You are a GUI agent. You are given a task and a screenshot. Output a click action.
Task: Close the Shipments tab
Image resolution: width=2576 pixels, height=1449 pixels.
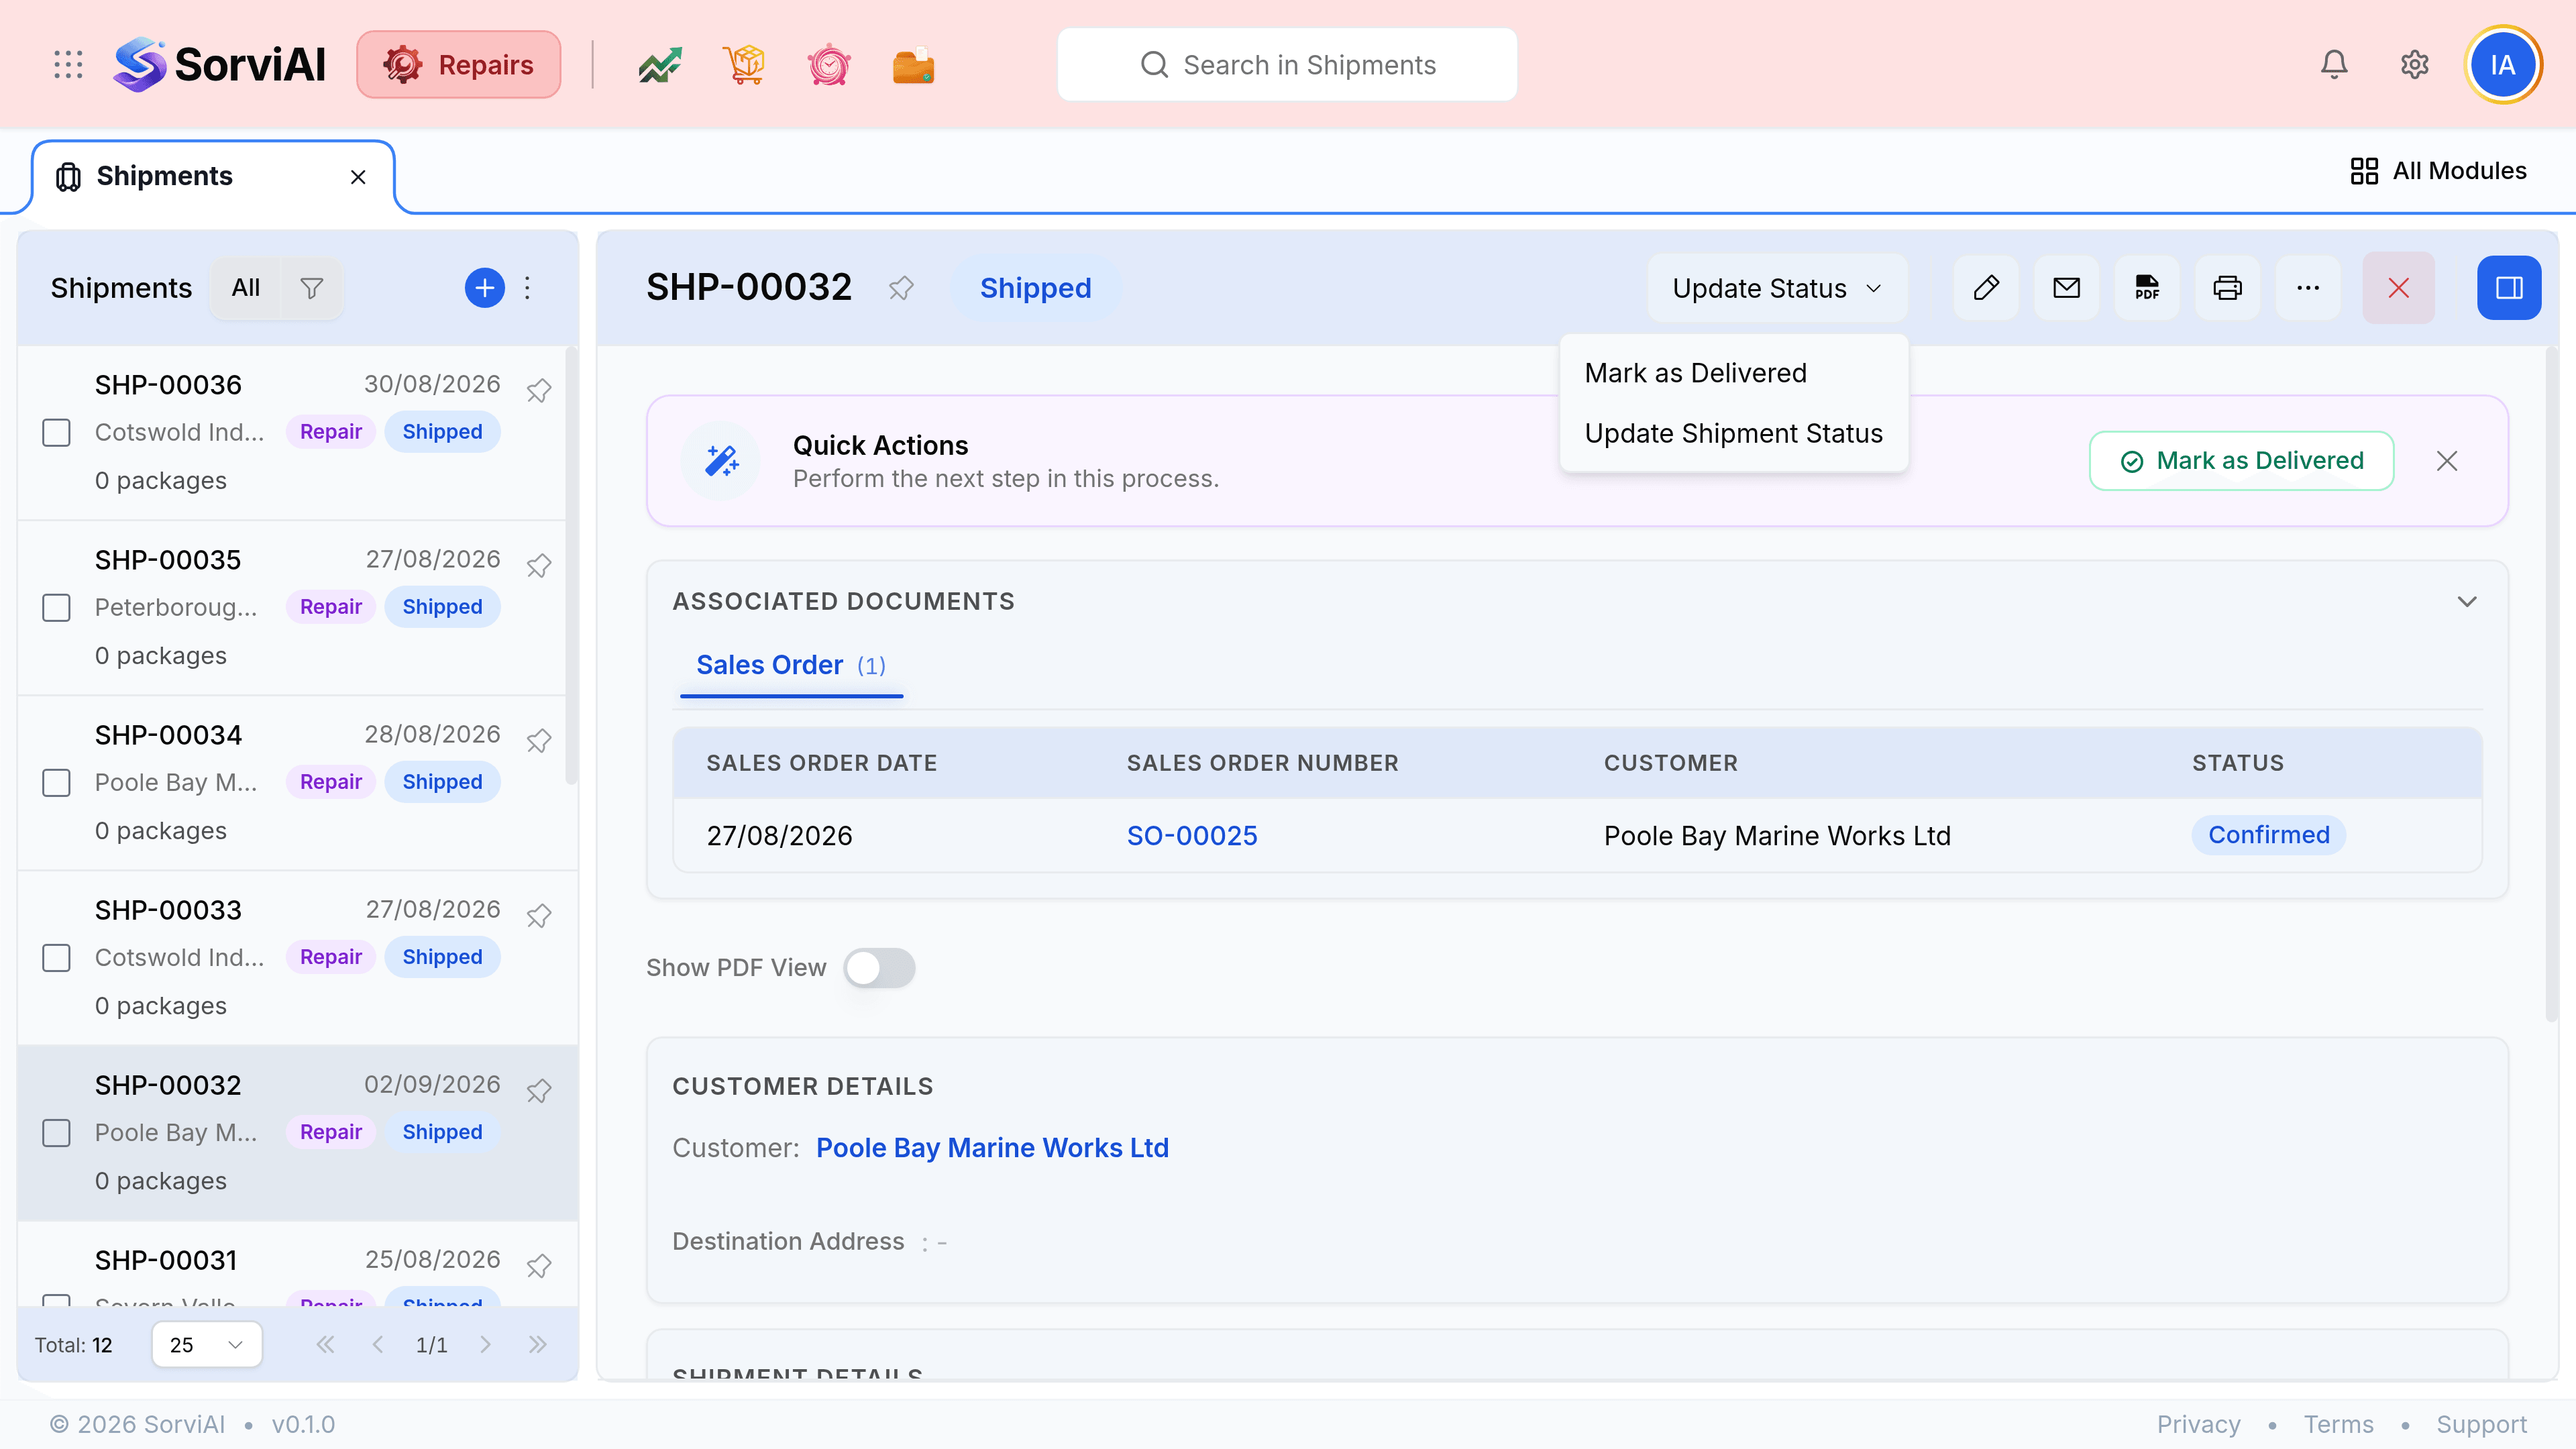point(358,177)
